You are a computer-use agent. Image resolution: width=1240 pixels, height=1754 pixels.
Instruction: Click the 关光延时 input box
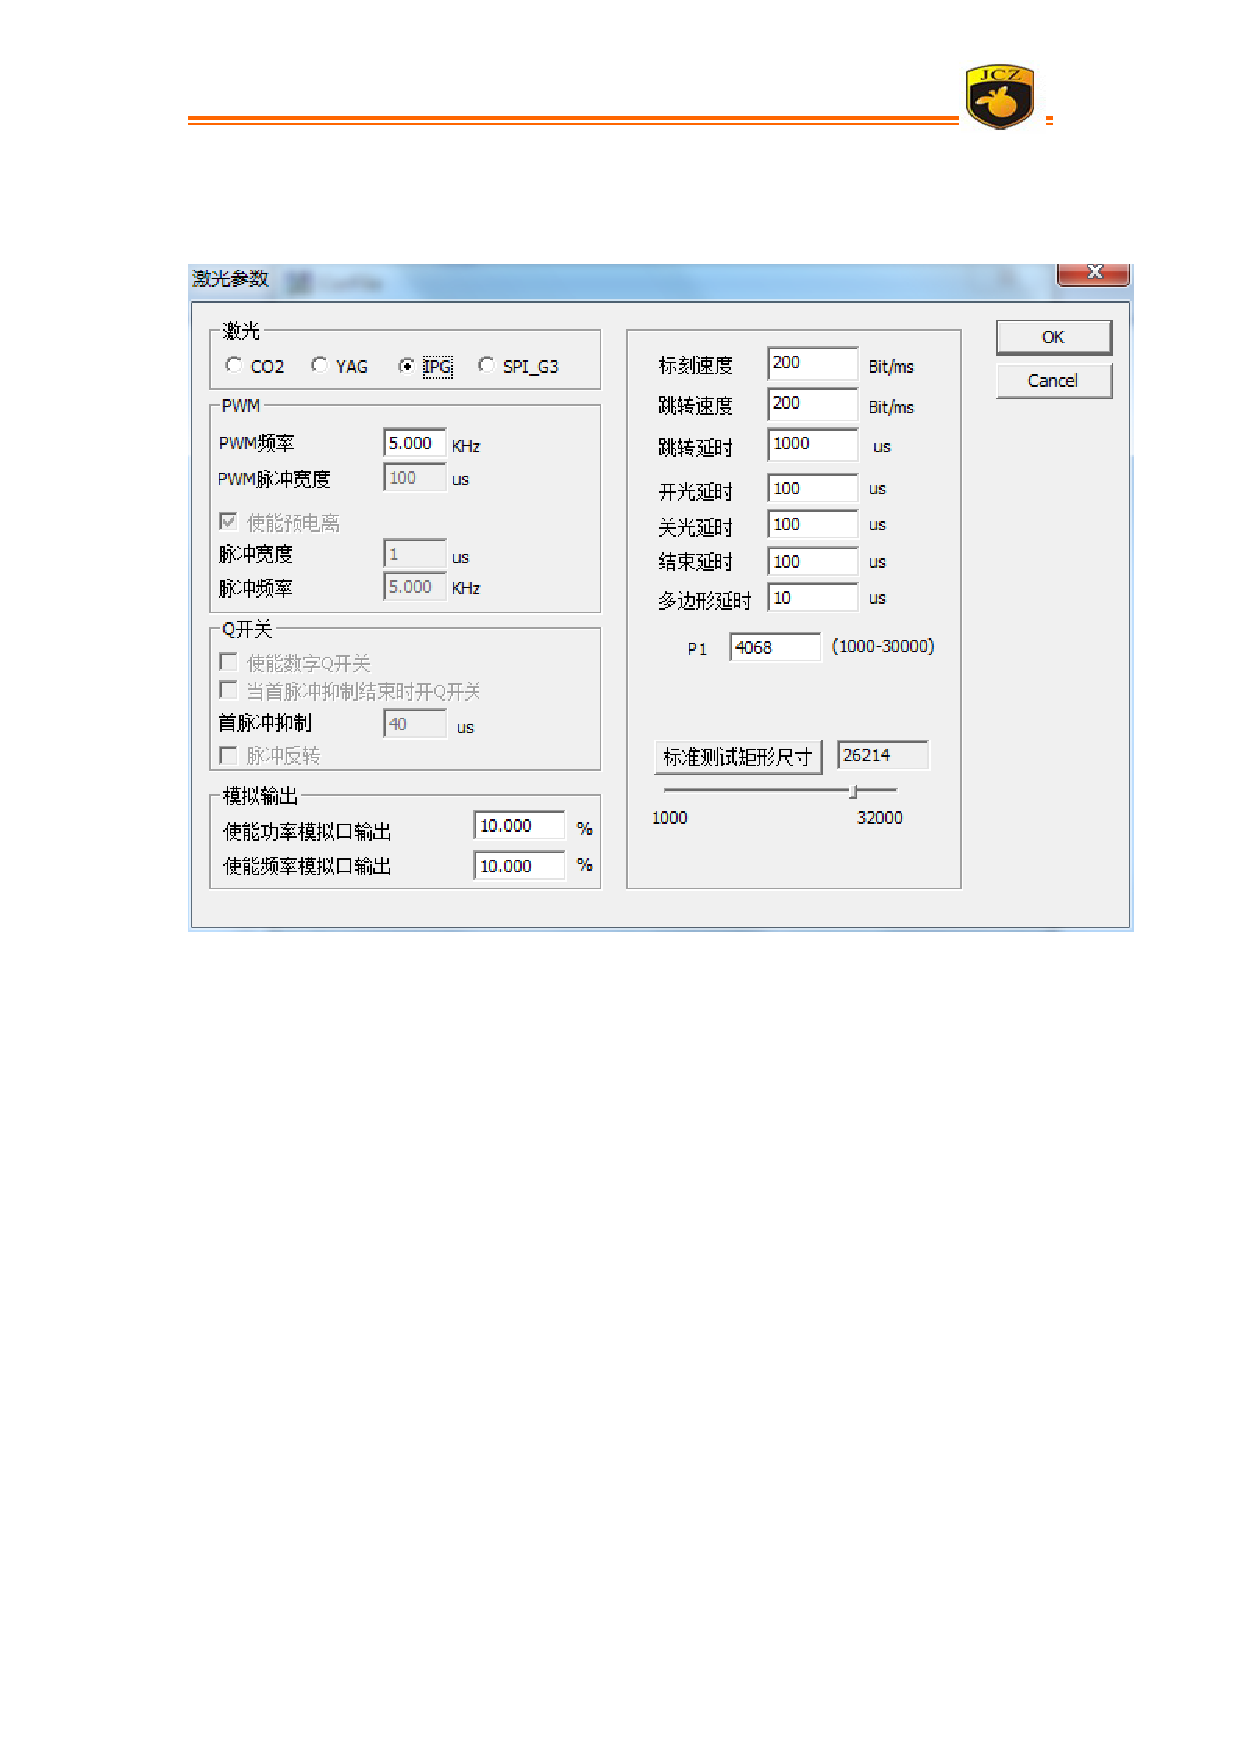click(x=812, y=524)
